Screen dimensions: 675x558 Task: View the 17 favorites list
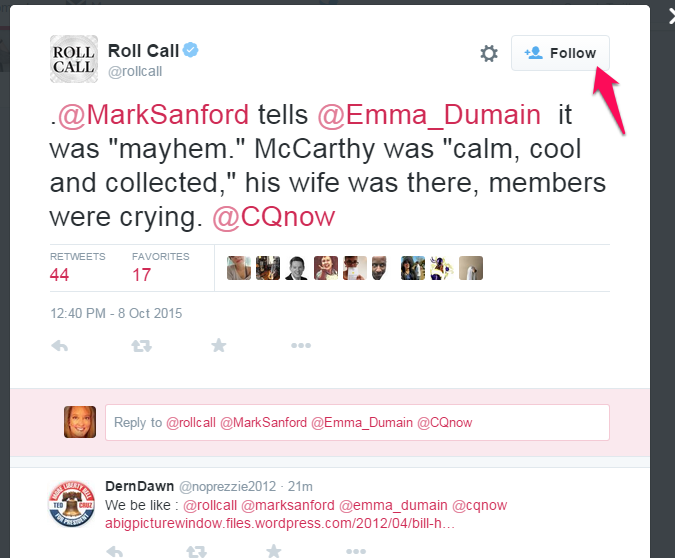pos(142,274)
